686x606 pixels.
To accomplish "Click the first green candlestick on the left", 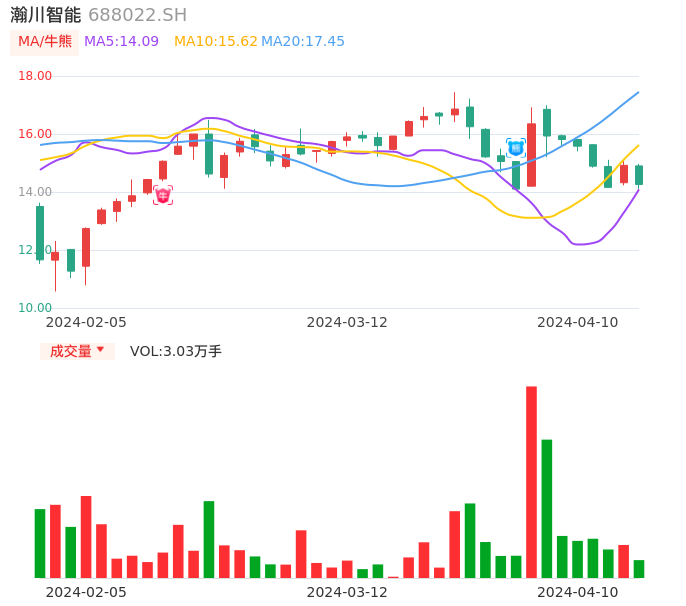I will [40, 233].
